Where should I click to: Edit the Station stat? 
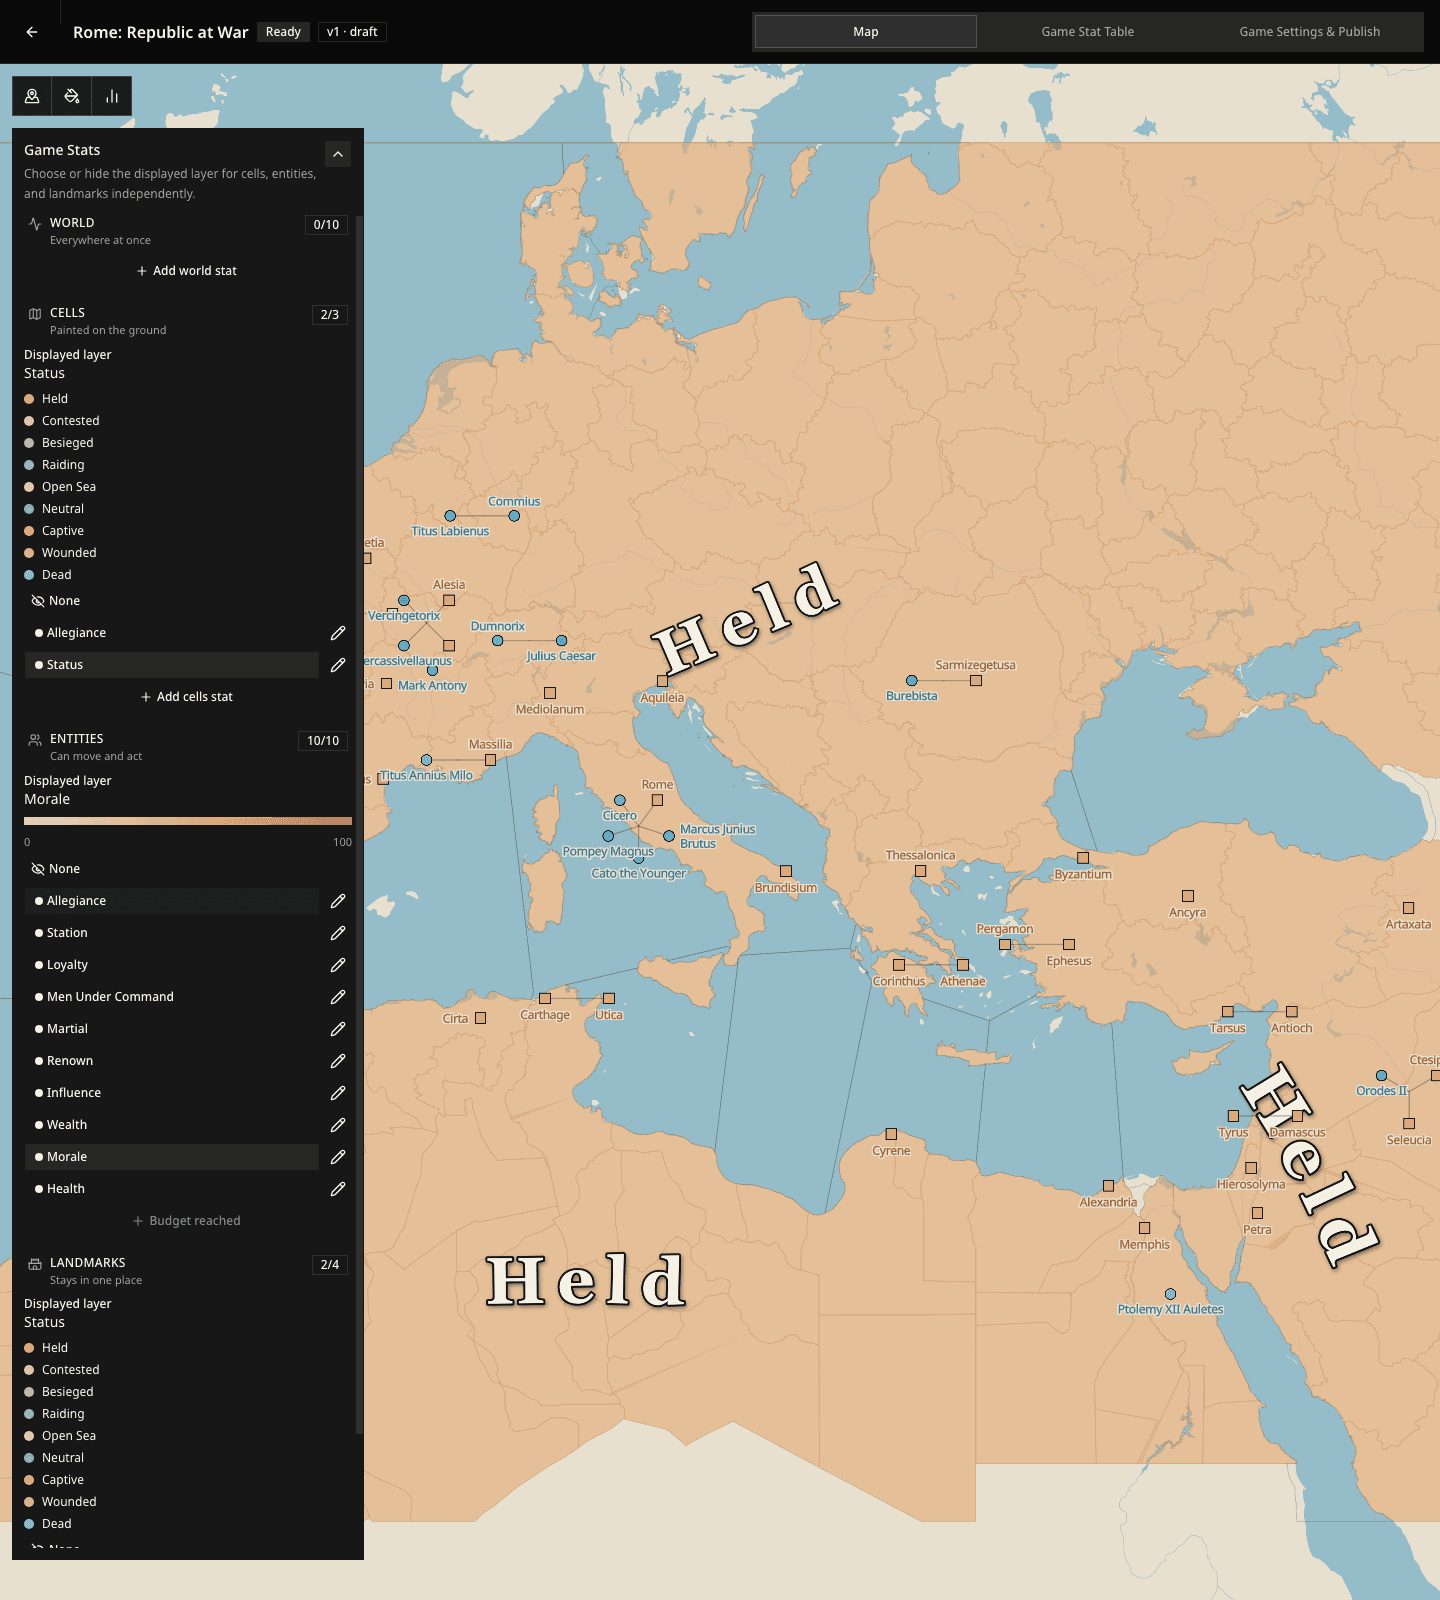pyautogui.click(x=338, y=933)
